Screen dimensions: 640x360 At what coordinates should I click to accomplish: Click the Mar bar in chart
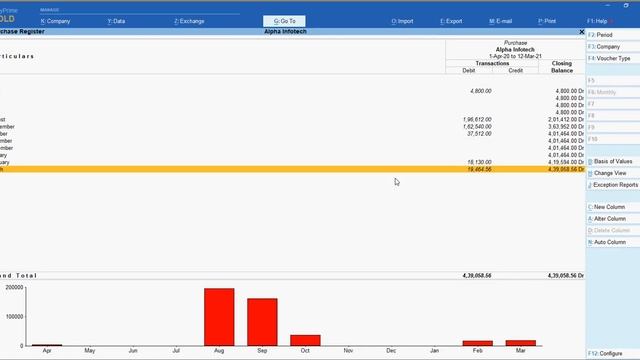[x=520, y=343]
